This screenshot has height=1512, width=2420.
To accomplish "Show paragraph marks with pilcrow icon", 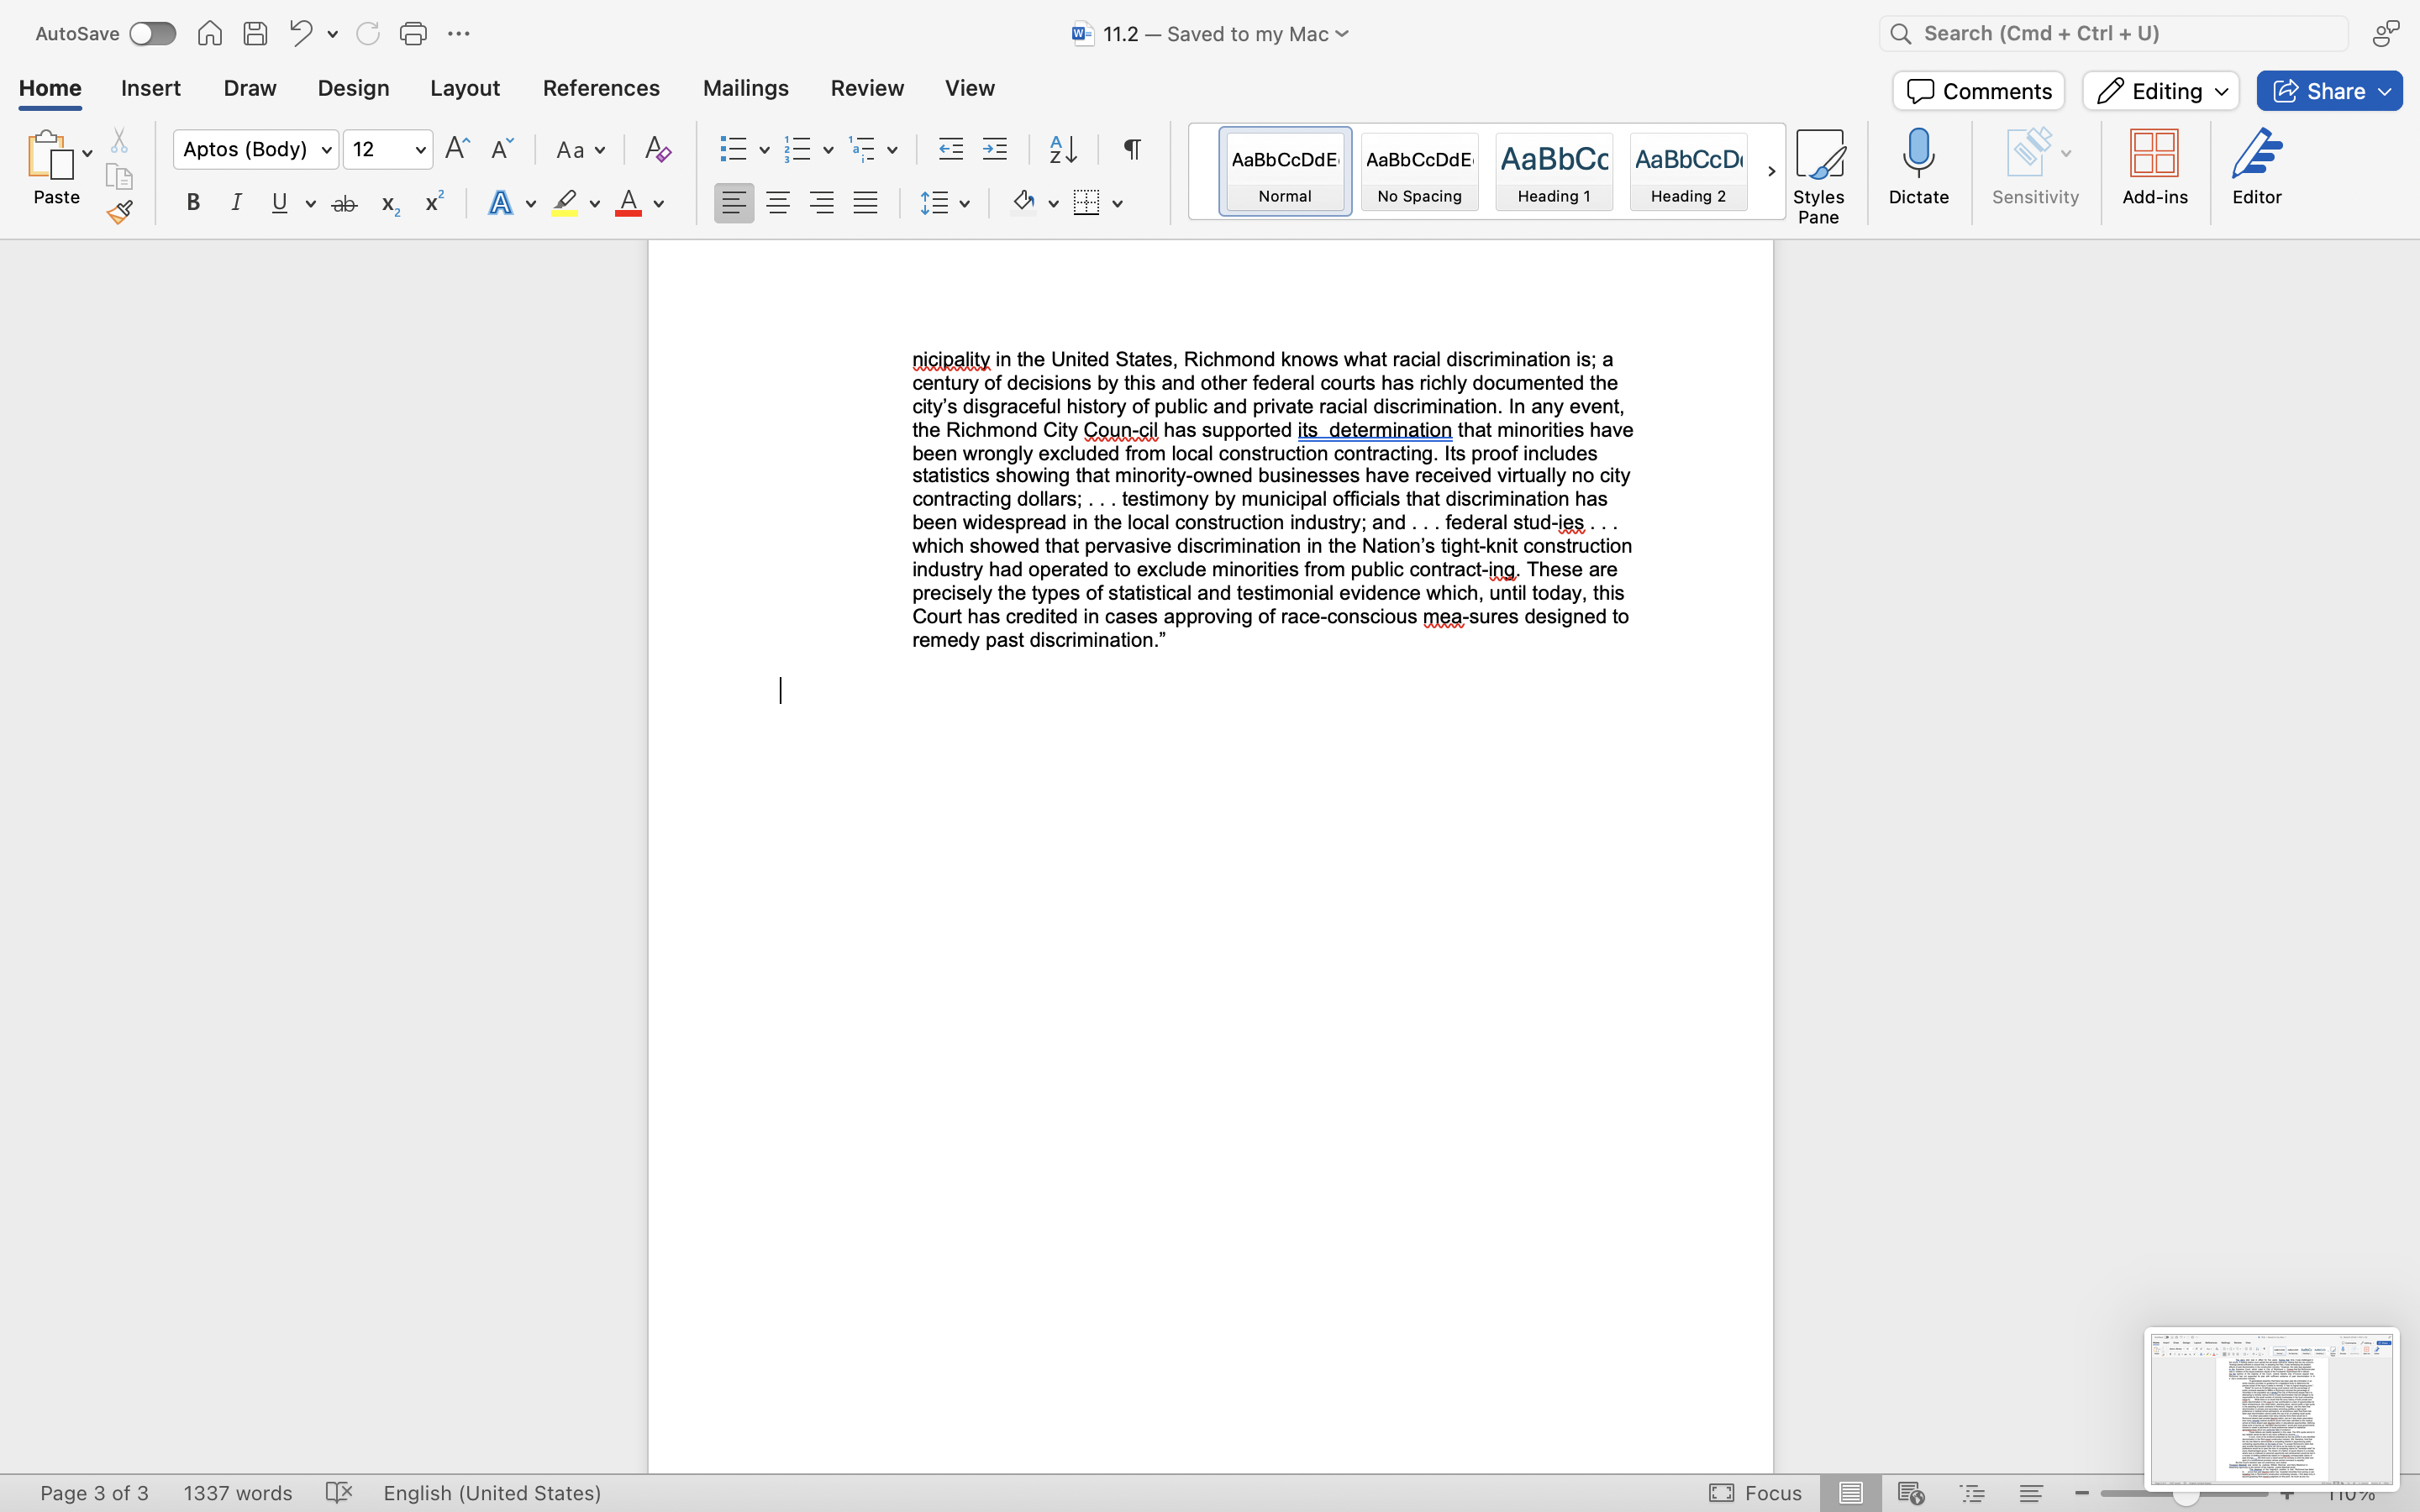I will [1132, 150].
